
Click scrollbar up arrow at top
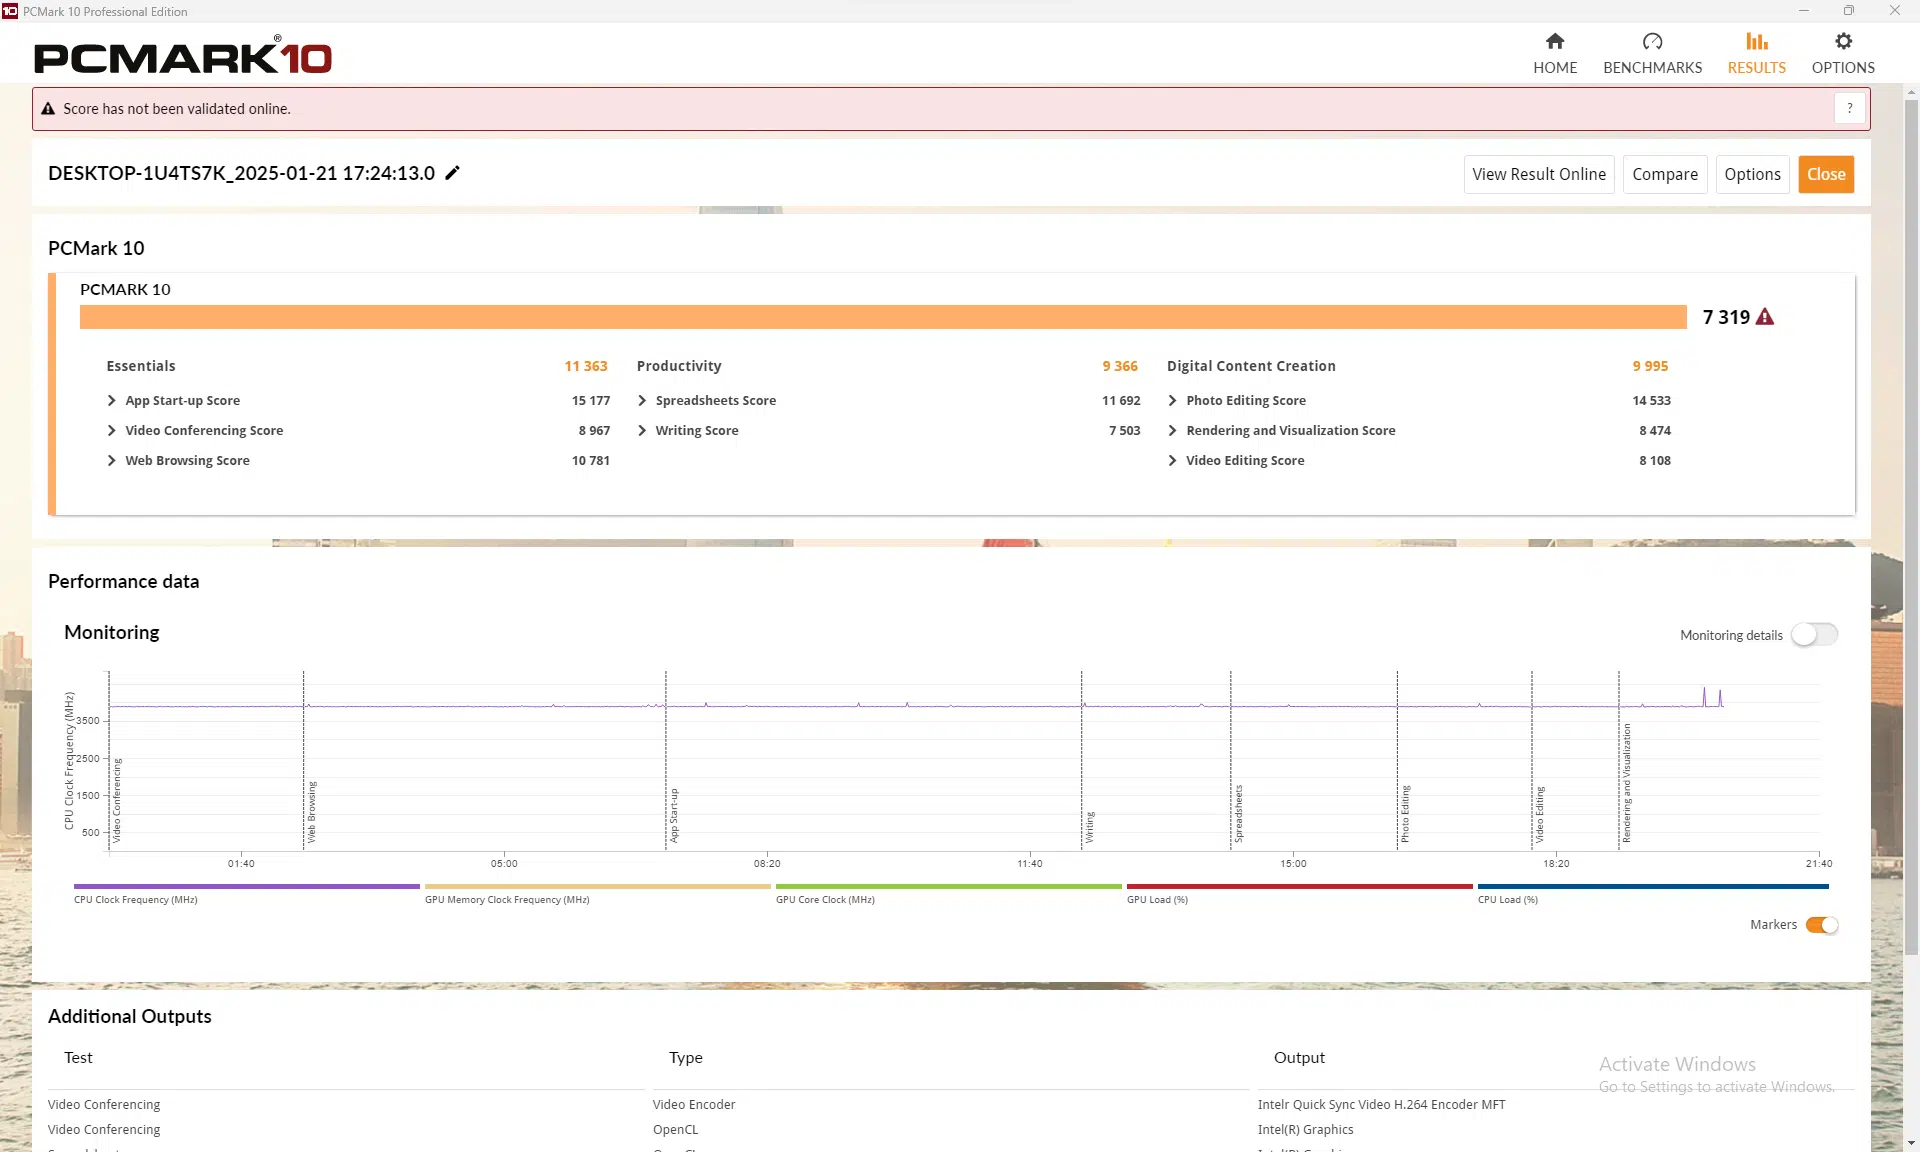click(x=1911, y=92)
